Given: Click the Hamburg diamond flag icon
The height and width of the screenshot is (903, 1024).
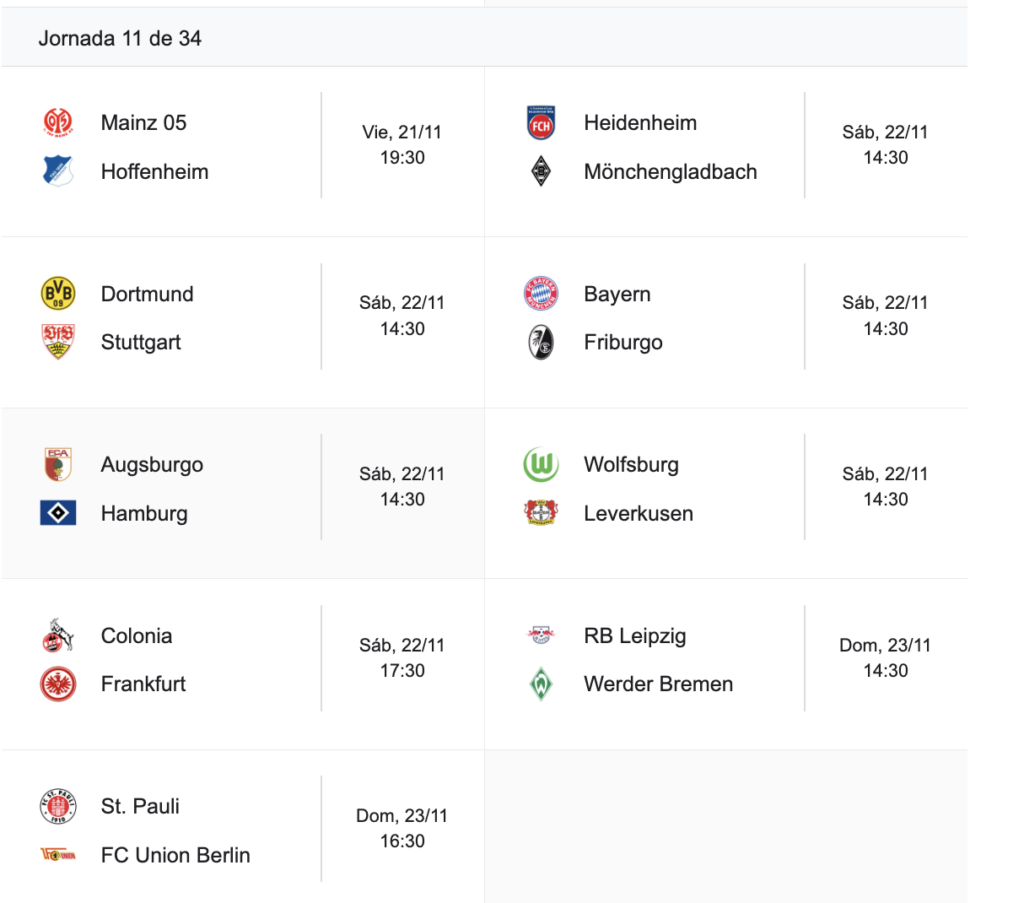Looking at the screenshot, I should pyautogui.click(x=57, y=513).
